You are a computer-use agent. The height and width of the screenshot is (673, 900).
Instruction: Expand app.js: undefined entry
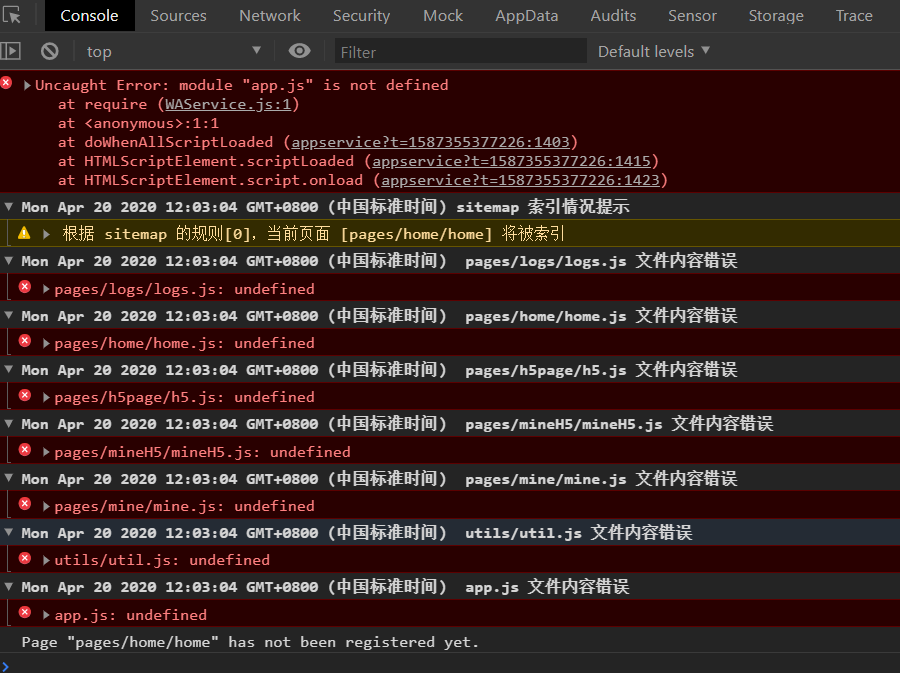(46, 614)
